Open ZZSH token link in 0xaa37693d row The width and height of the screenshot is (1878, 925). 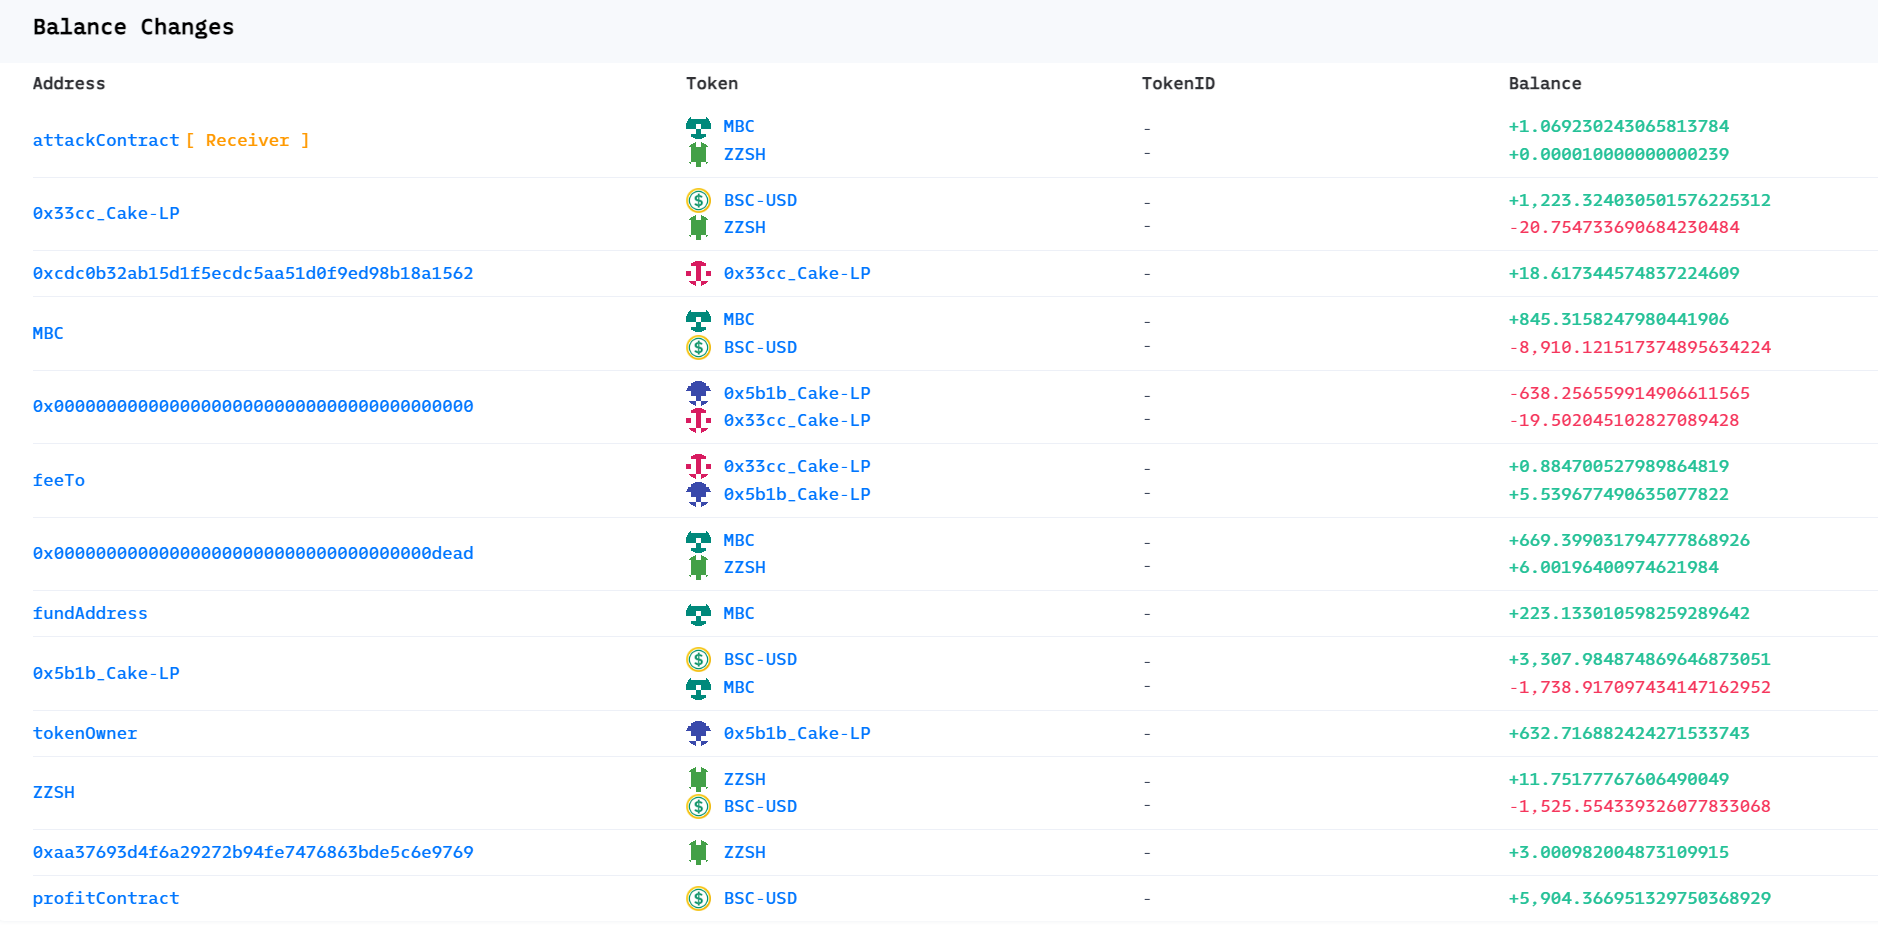745,852
